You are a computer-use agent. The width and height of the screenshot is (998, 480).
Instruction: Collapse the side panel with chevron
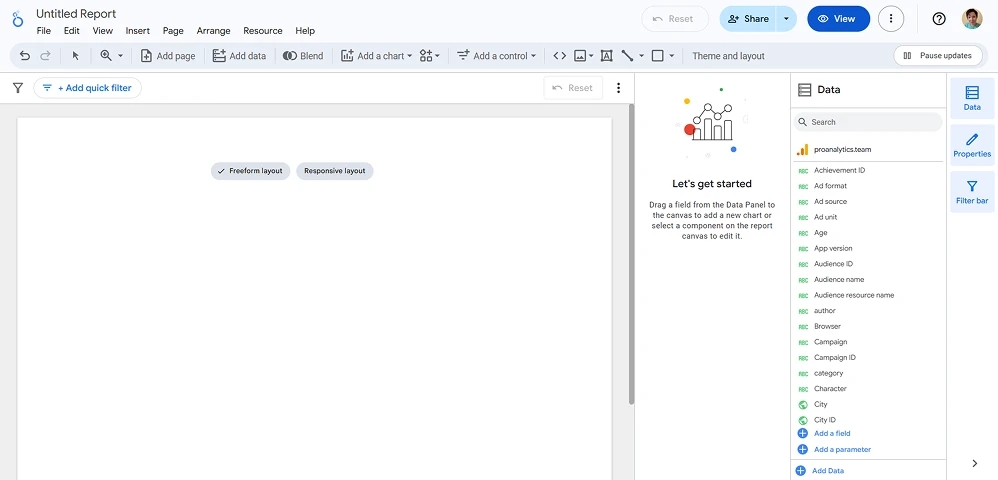tap(975, 463)
